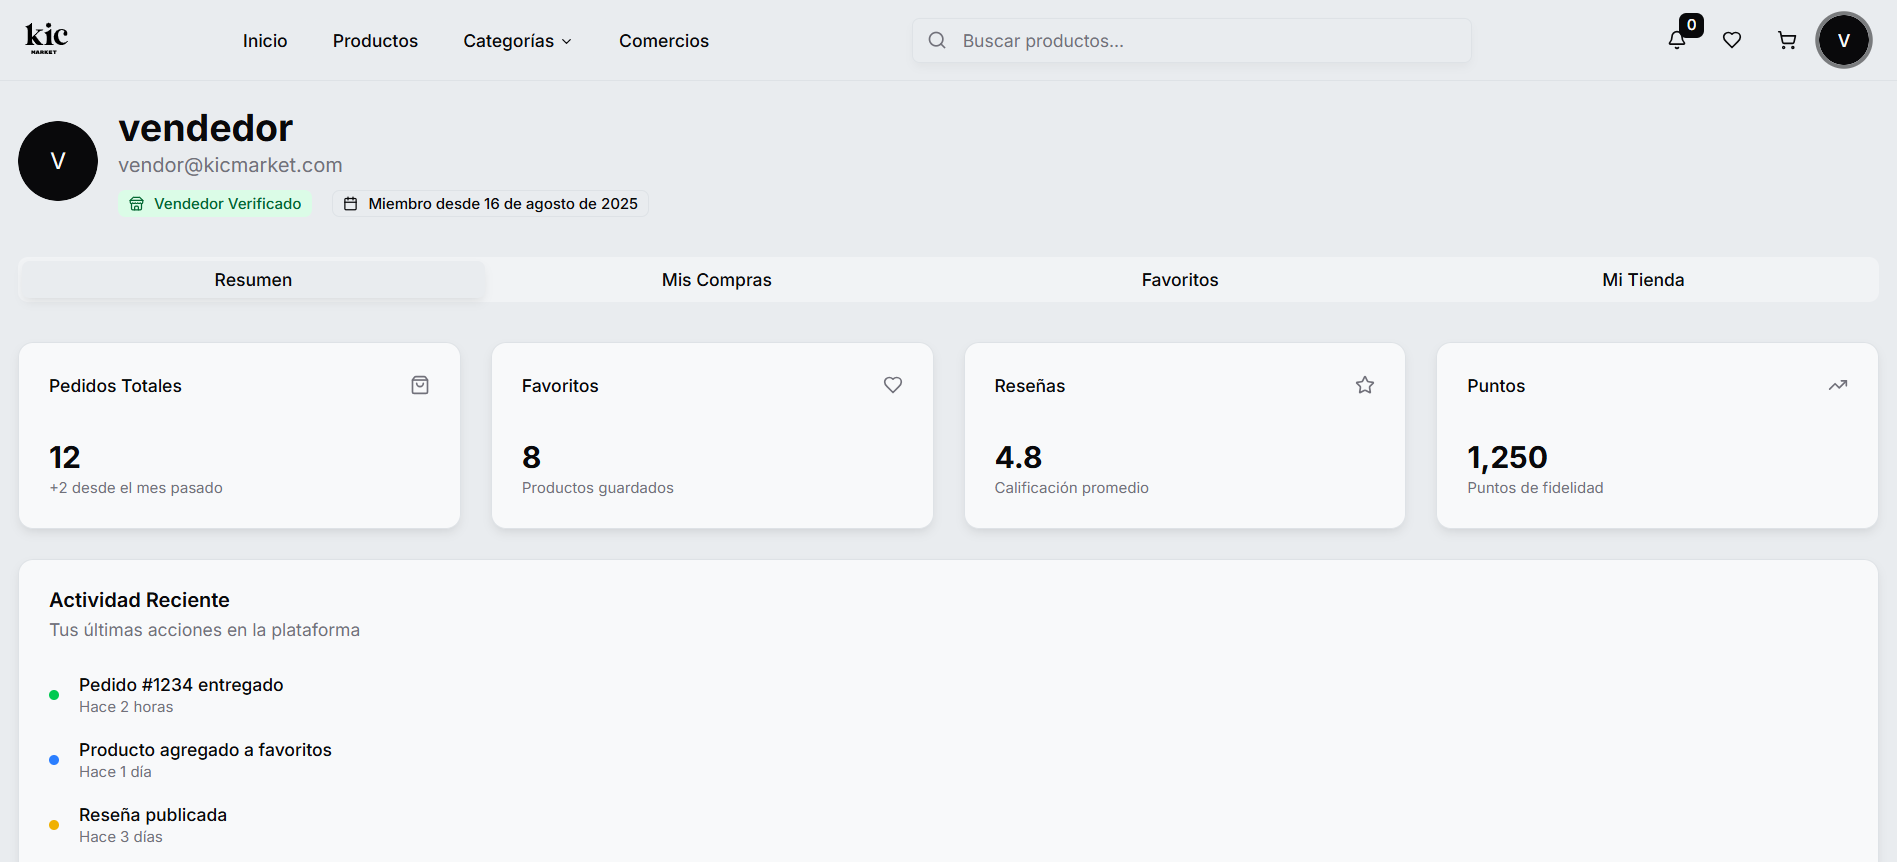Click the 4.8 rating value
The height and width of the screenshot is (862, 1897).
(1018, 457)
